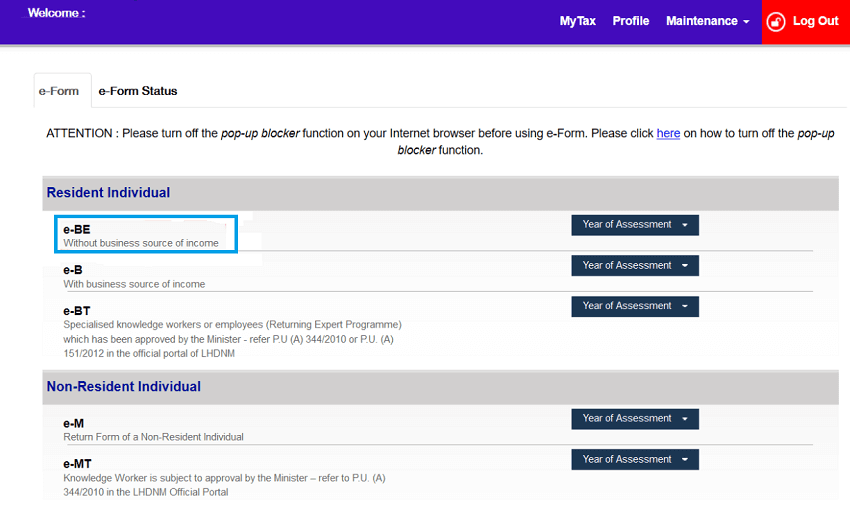The height and width of the screenshot is (507, 850).
Task: Click the e-M non-resident form title
Action: pyautogui.click(x=73, y=423)
